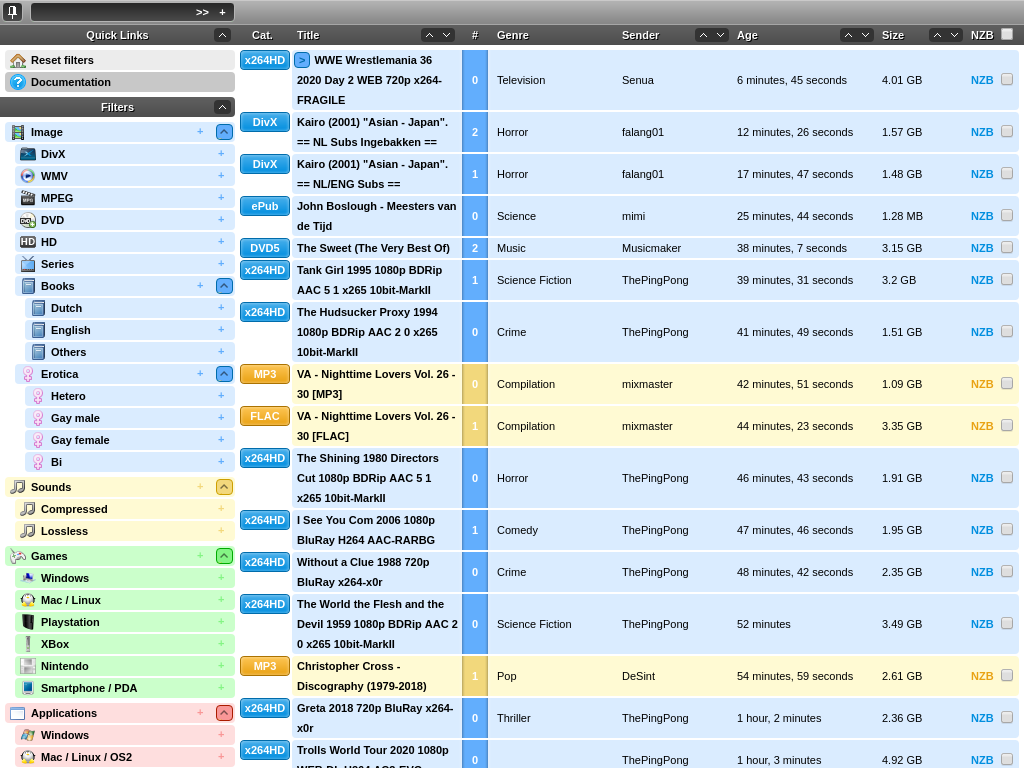
Task: Click the DVD filter icon
Action: 28,220
